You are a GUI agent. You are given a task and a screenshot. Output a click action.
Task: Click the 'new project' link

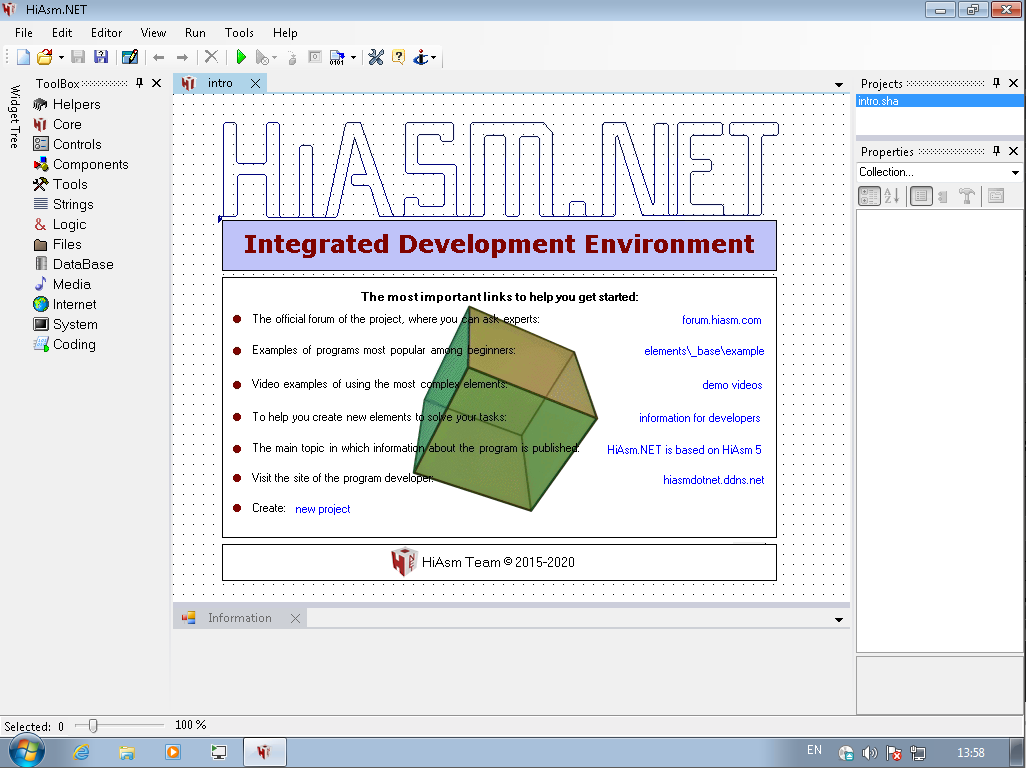click(322, 509)
